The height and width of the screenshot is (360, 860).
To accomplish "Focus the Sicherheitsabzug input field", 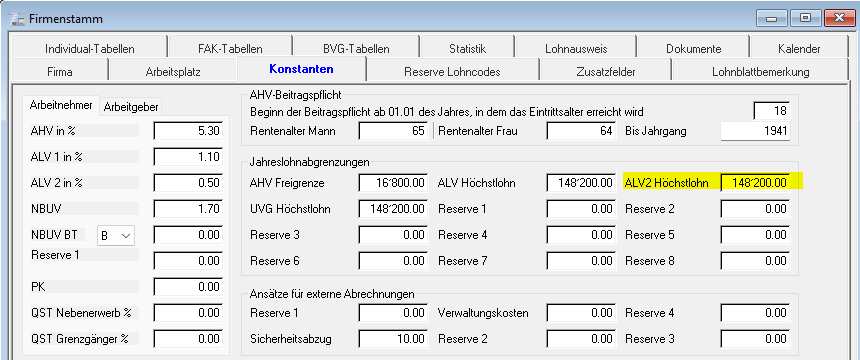I will coord(393,339).
